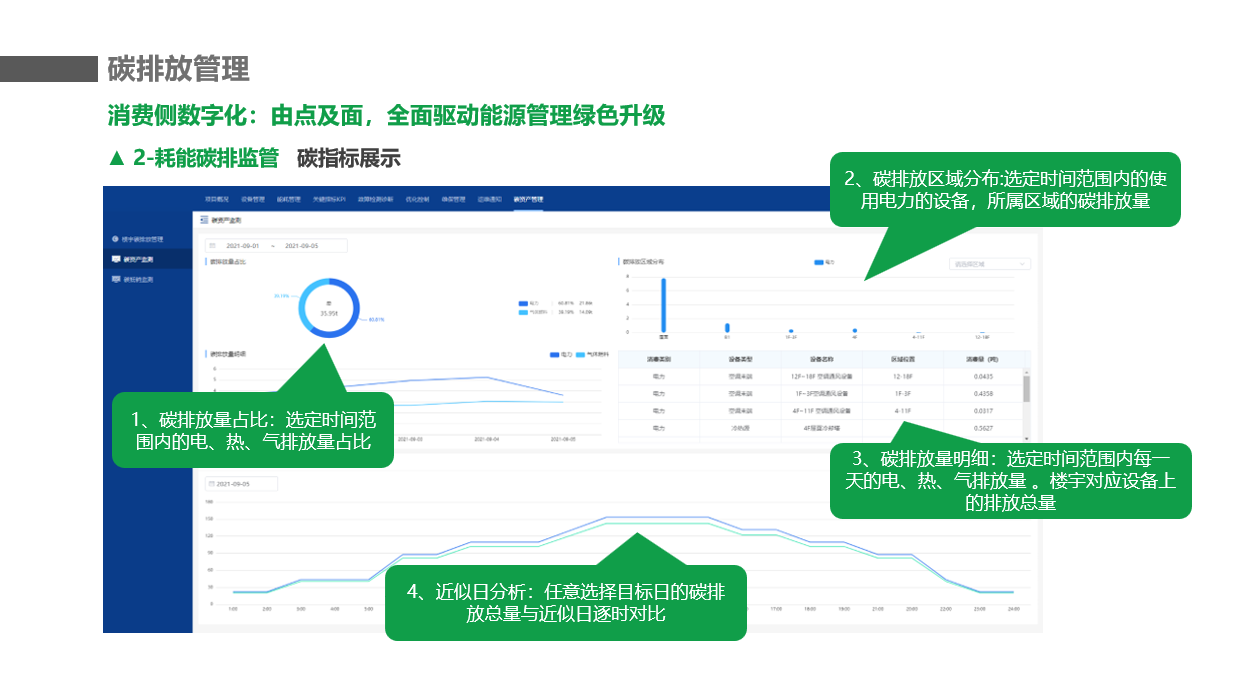
Task: Toggle the light-blue gas fuel legend beside the donut
Action: tap(523, 312)
